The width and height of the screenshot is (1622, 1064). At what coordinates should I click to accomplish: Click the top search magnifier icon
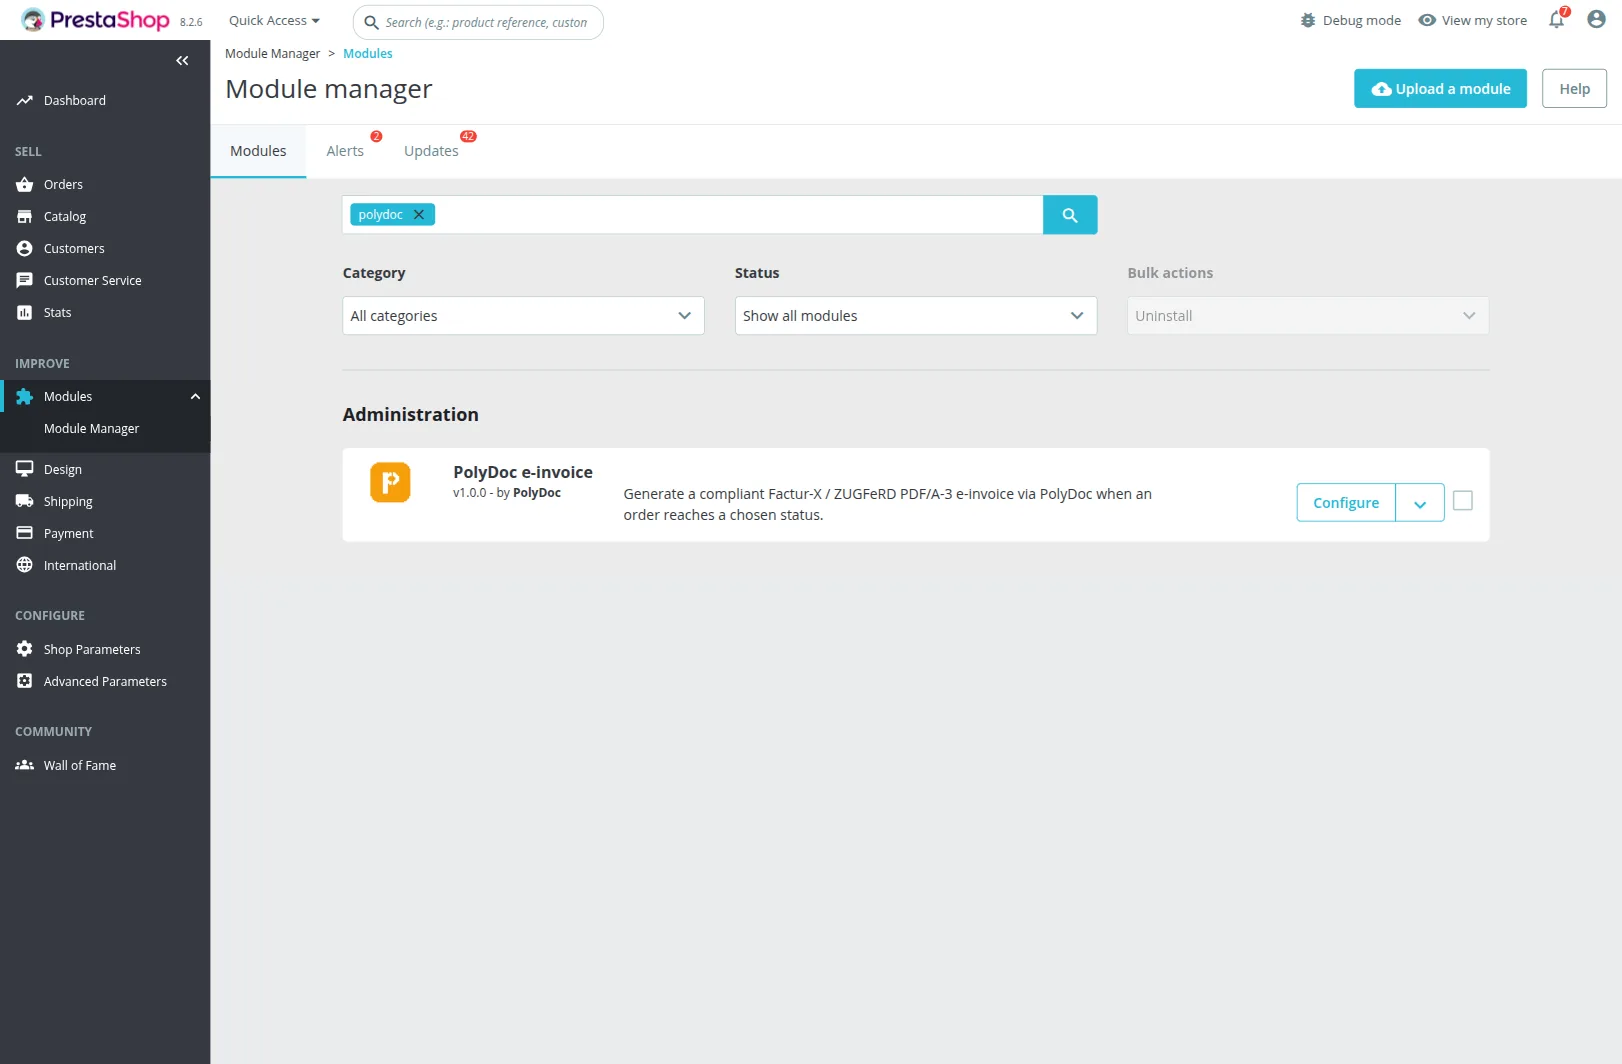coord(371,22)
